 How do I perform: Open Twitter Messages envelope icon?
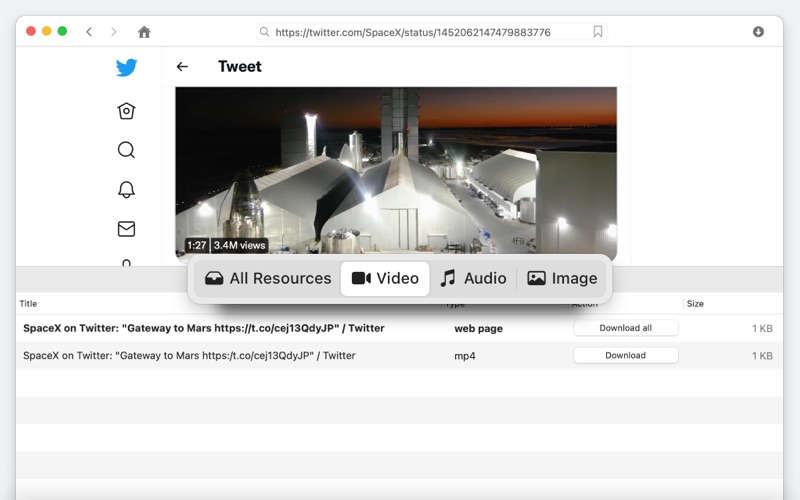[x=126, y=229]
